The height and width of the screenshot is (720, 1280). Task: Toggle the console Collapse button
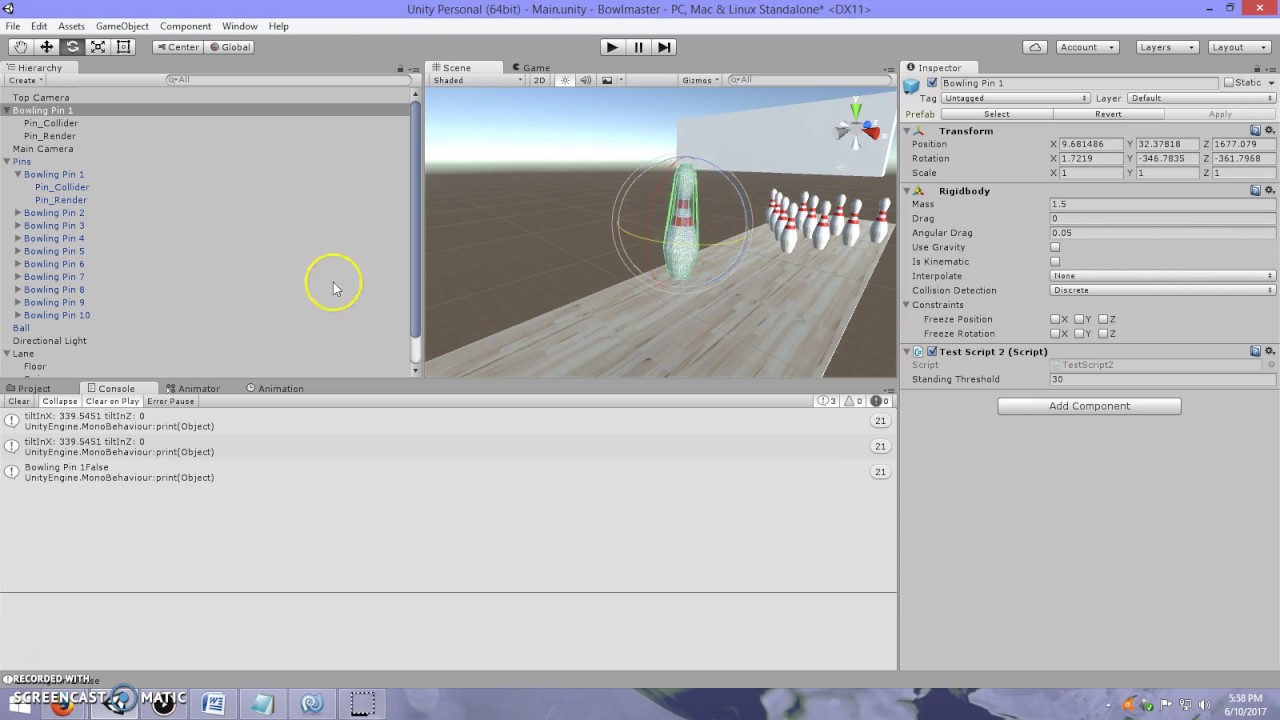[60, 401]
